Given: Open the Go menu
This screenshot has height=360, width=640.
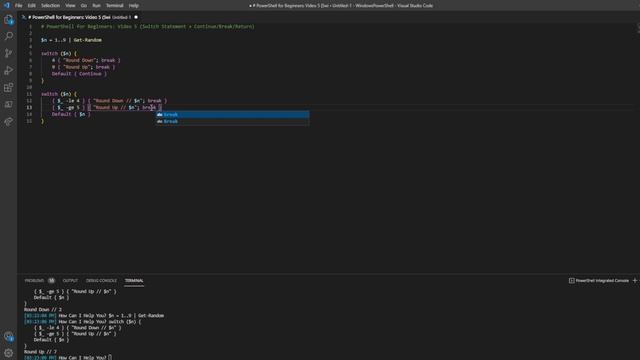Looking at the screenshot, I should [84, 6].
